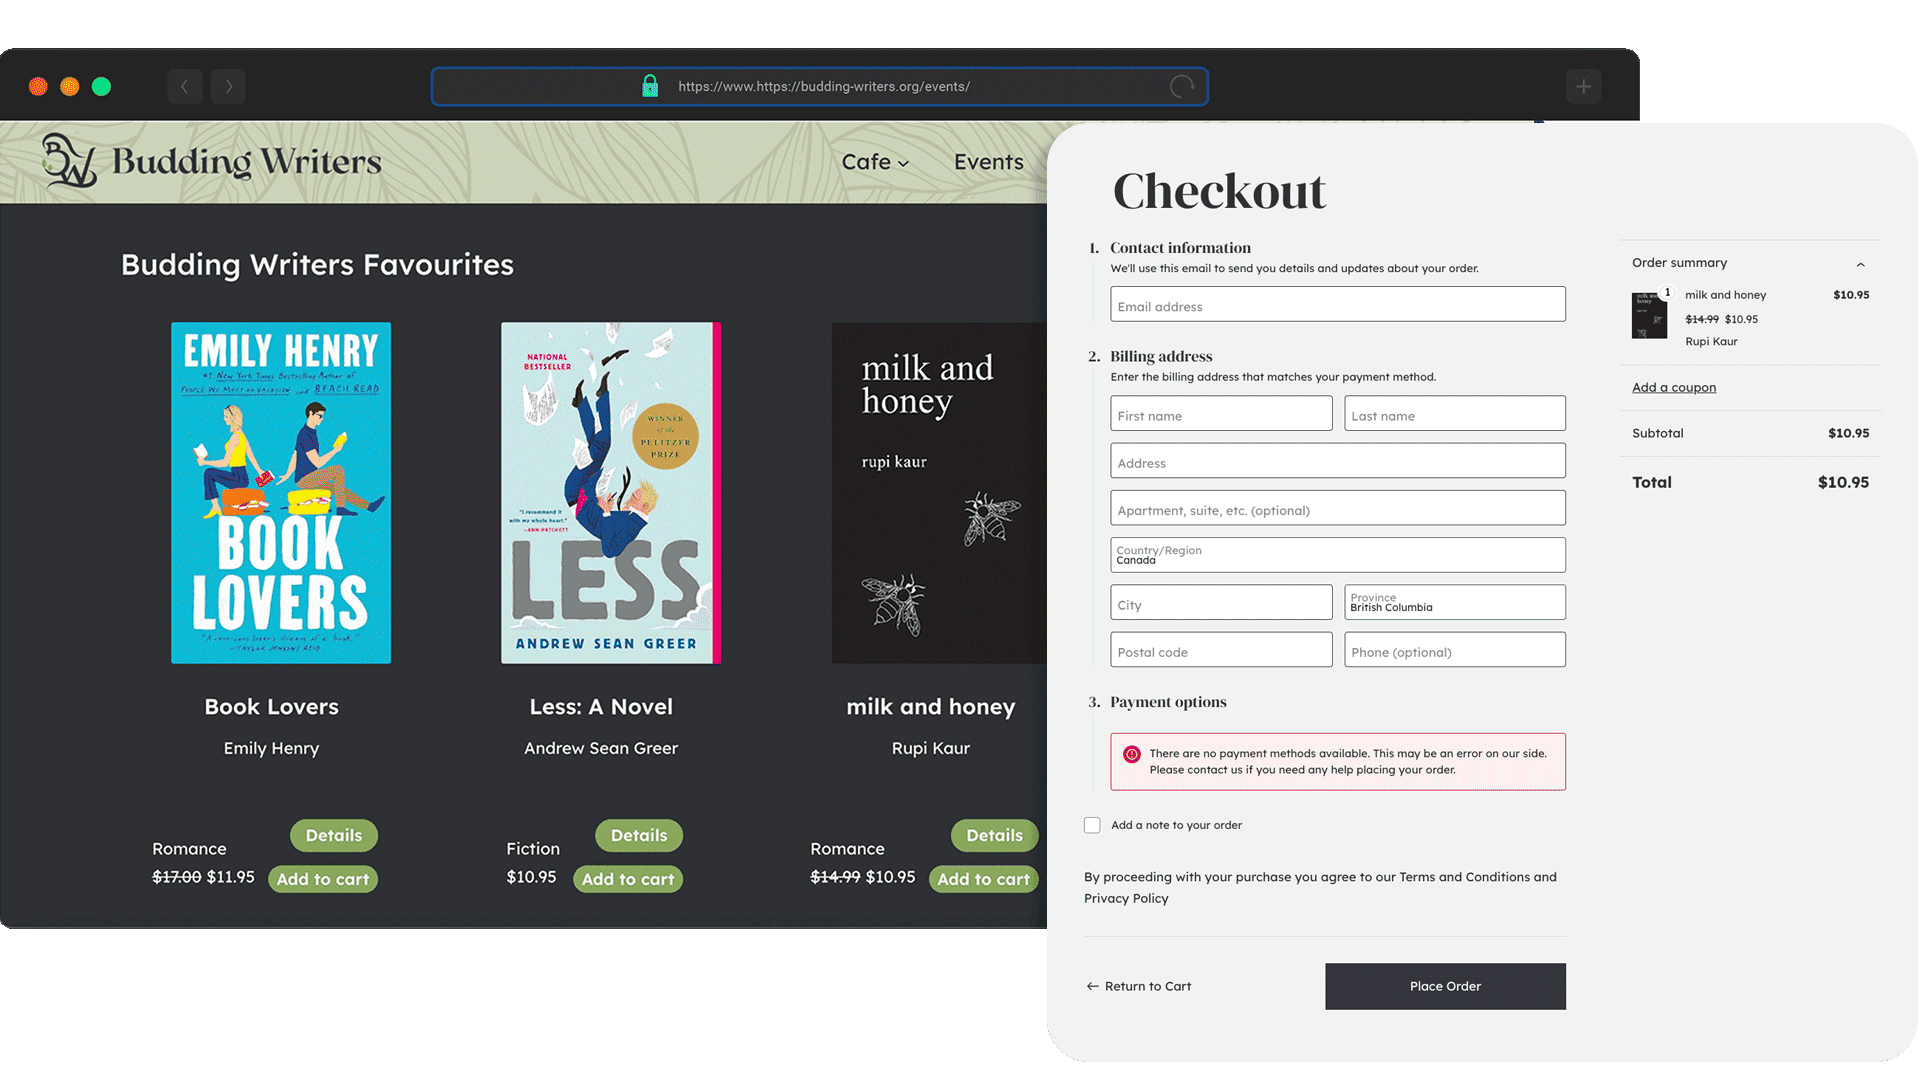Click Details button for Book Lovers
The image size is (1920, 1080).
click(334, 836)
